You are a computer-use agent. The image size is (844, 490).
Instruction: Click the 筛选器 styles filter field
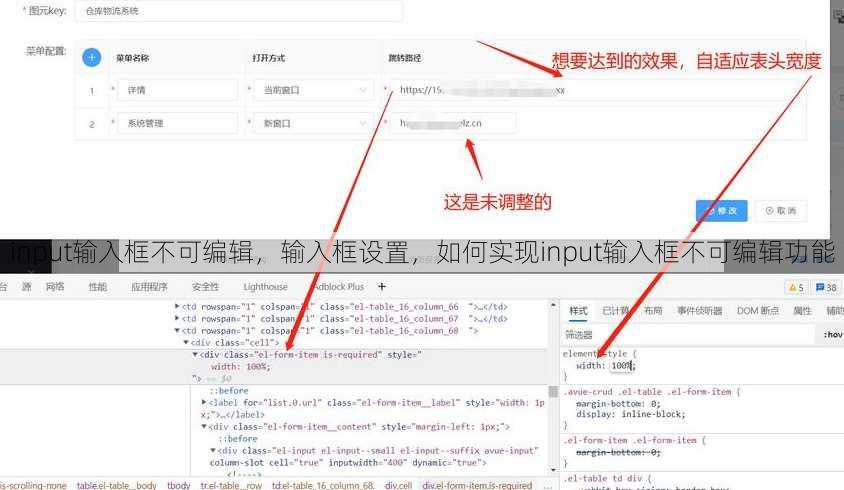[x=689, y=334]
